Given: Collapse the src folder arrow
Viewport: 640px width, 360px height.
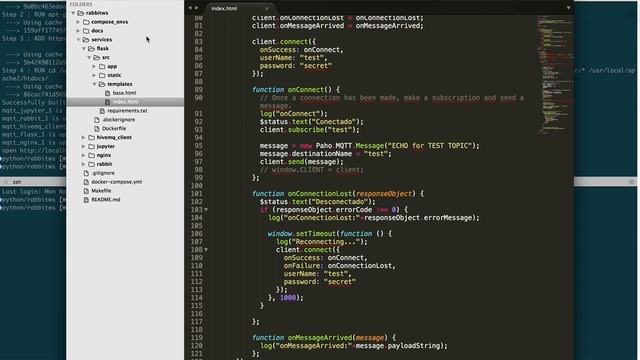Looking at the screenshot, I should click(89, 58).
